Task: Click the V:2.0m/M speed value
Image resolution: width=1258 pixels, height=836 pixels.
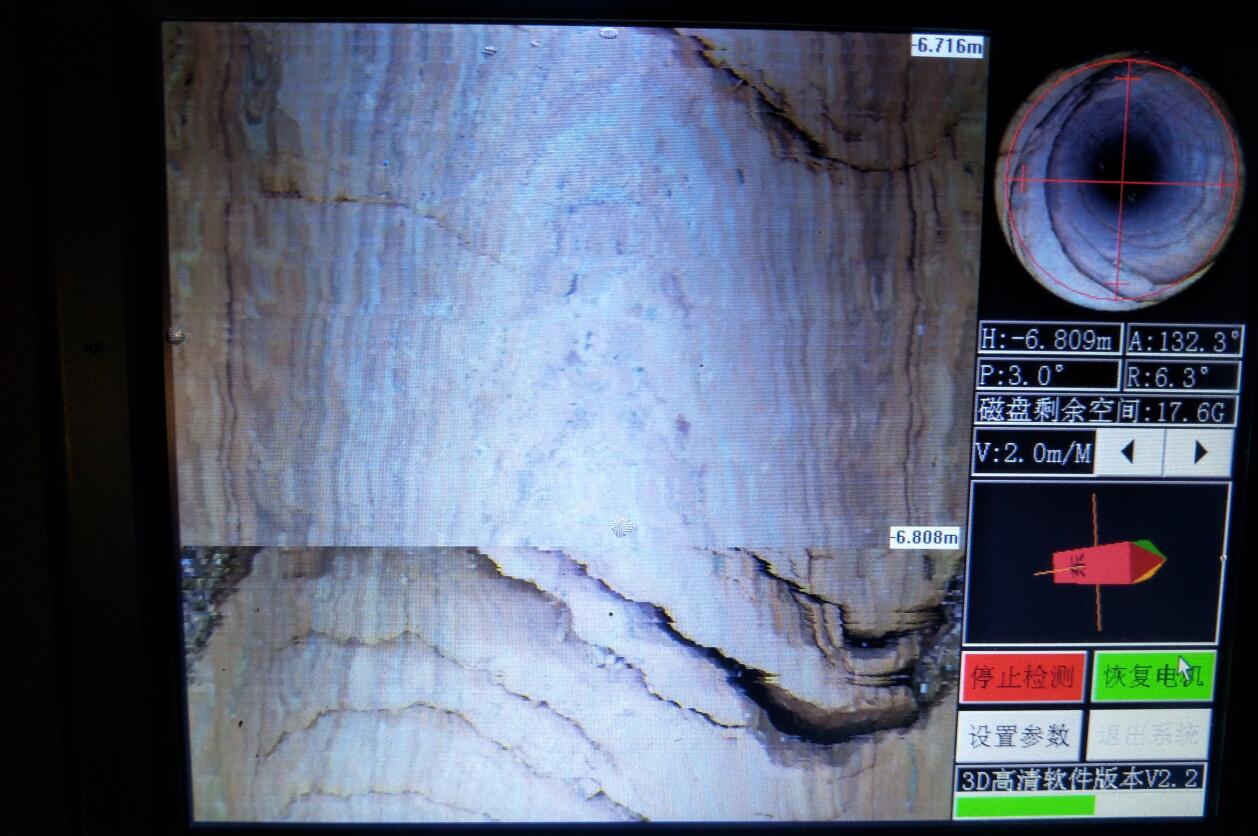Action: click(1034, 453)
